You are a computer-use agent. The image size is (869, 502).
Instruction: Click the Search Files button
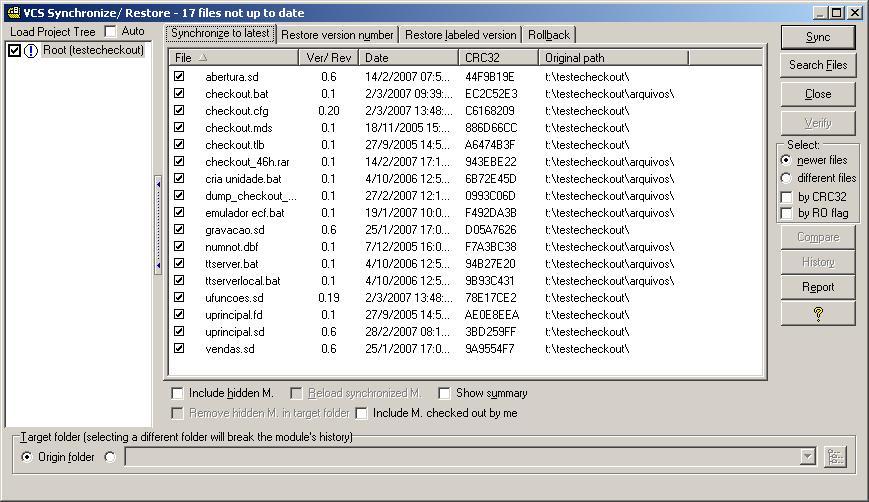(x=817, y=65)
